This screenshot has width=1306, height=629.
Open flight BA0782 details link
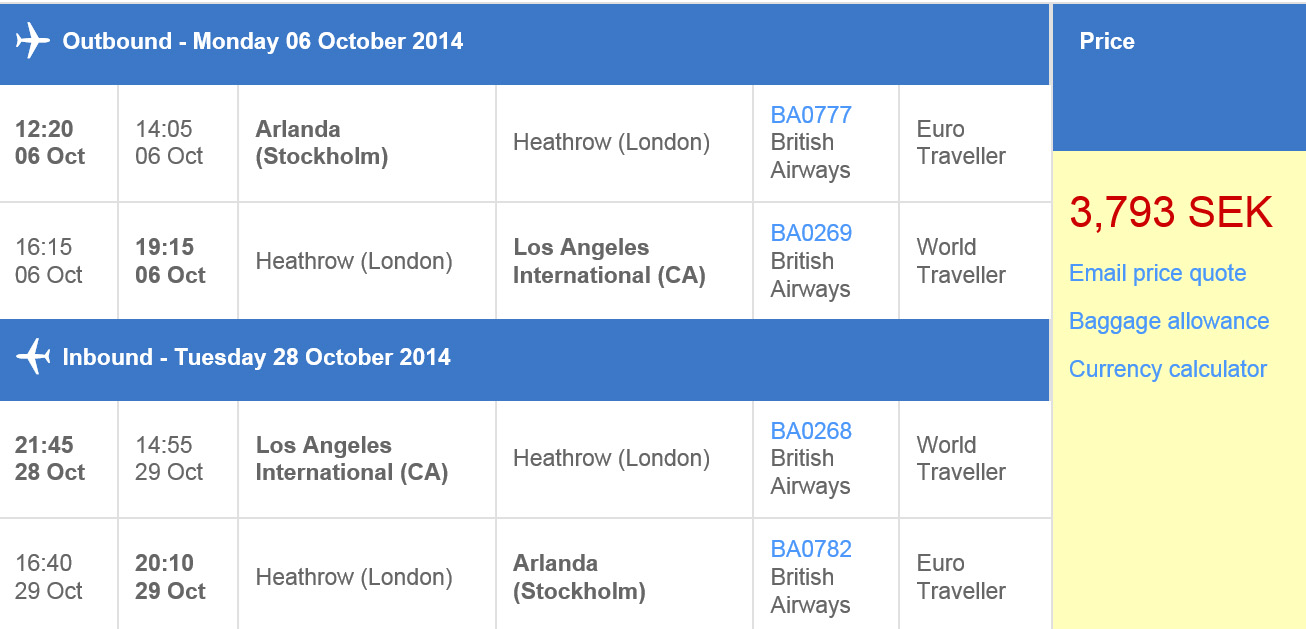(x=811, y=549)
